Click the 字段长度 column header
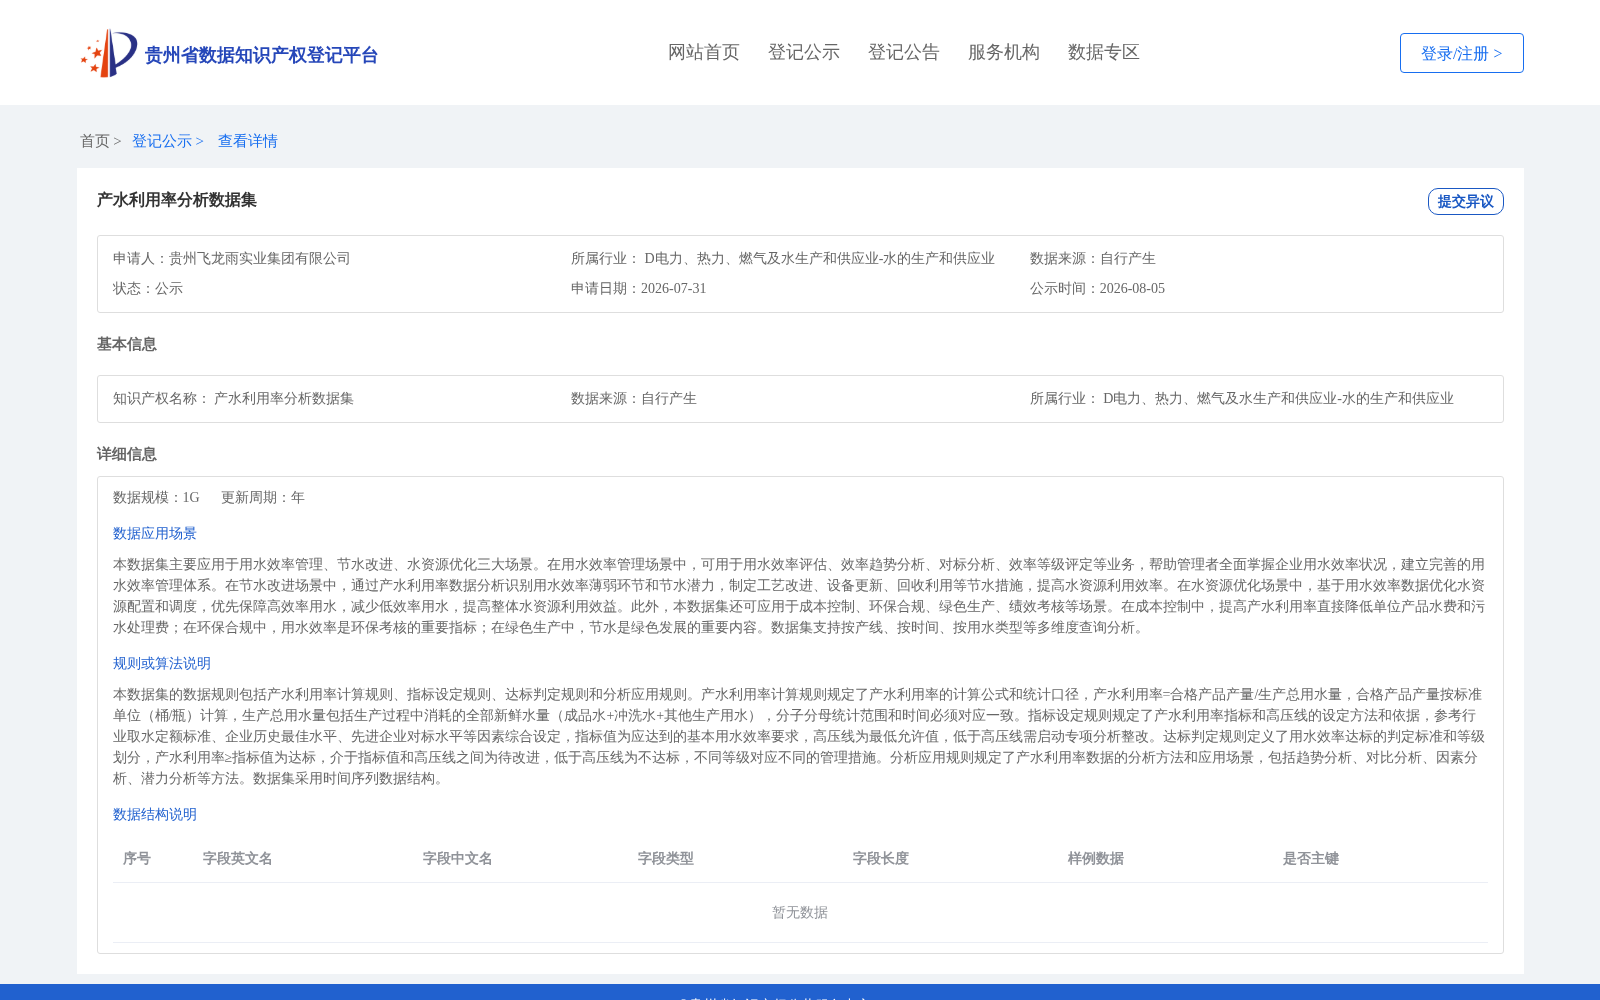 coord(881,858)
